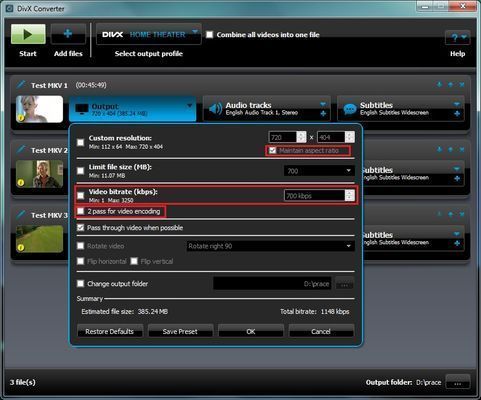Click the green Start play icon
The image size is (481, 400).
point(28,34)
